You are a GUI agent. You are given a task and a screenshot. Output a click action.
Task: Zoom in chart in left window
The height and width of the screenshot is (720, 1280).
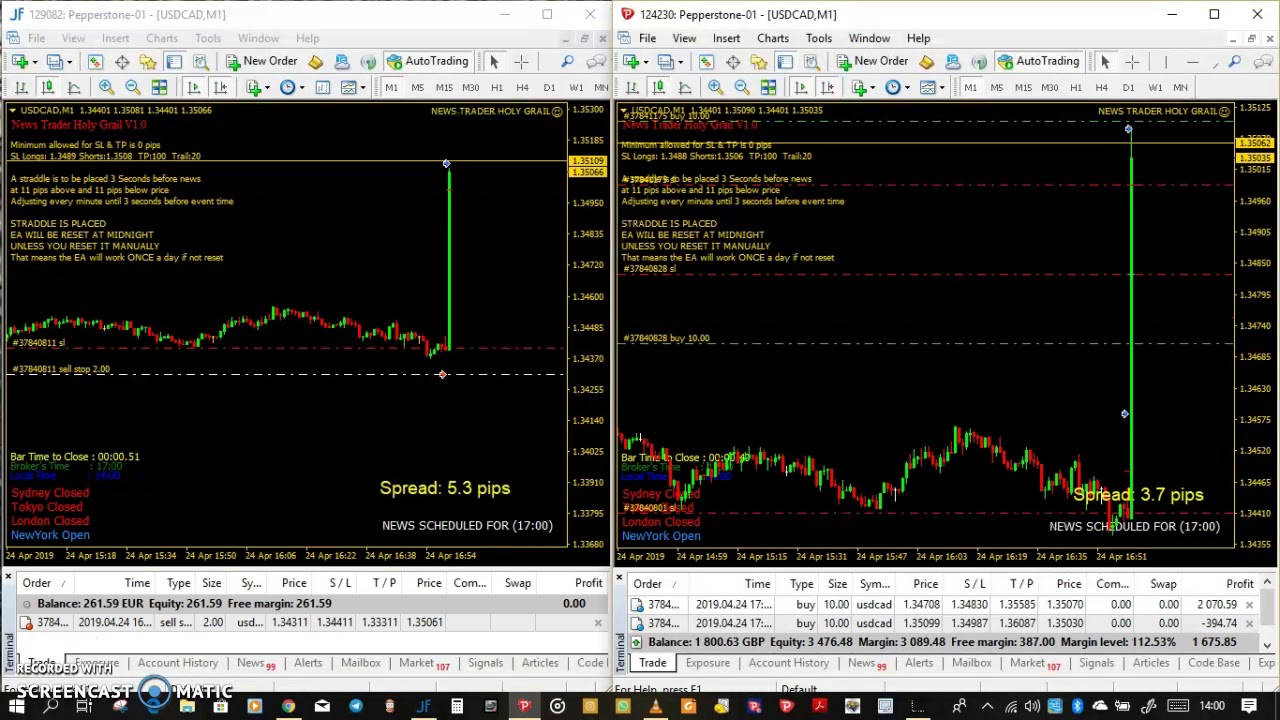coord(106,88)
